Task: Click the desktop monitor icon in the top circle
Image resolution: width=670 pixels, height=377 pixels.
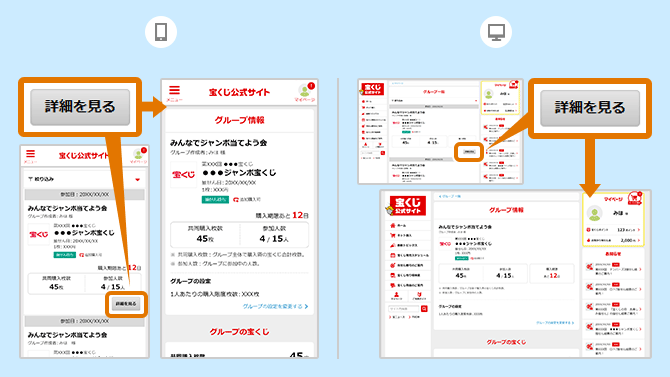Action: click(x=496, y=32)
